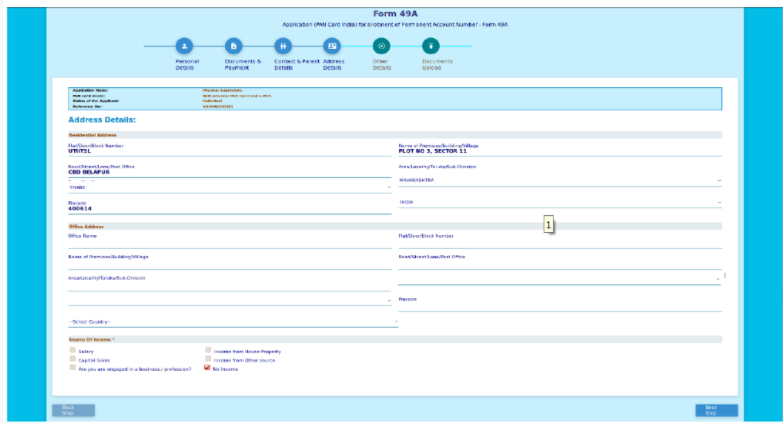783x424 pixels.
Task: Expand the MAHARASHTRA state dropdown
Action: pos(560,180)
